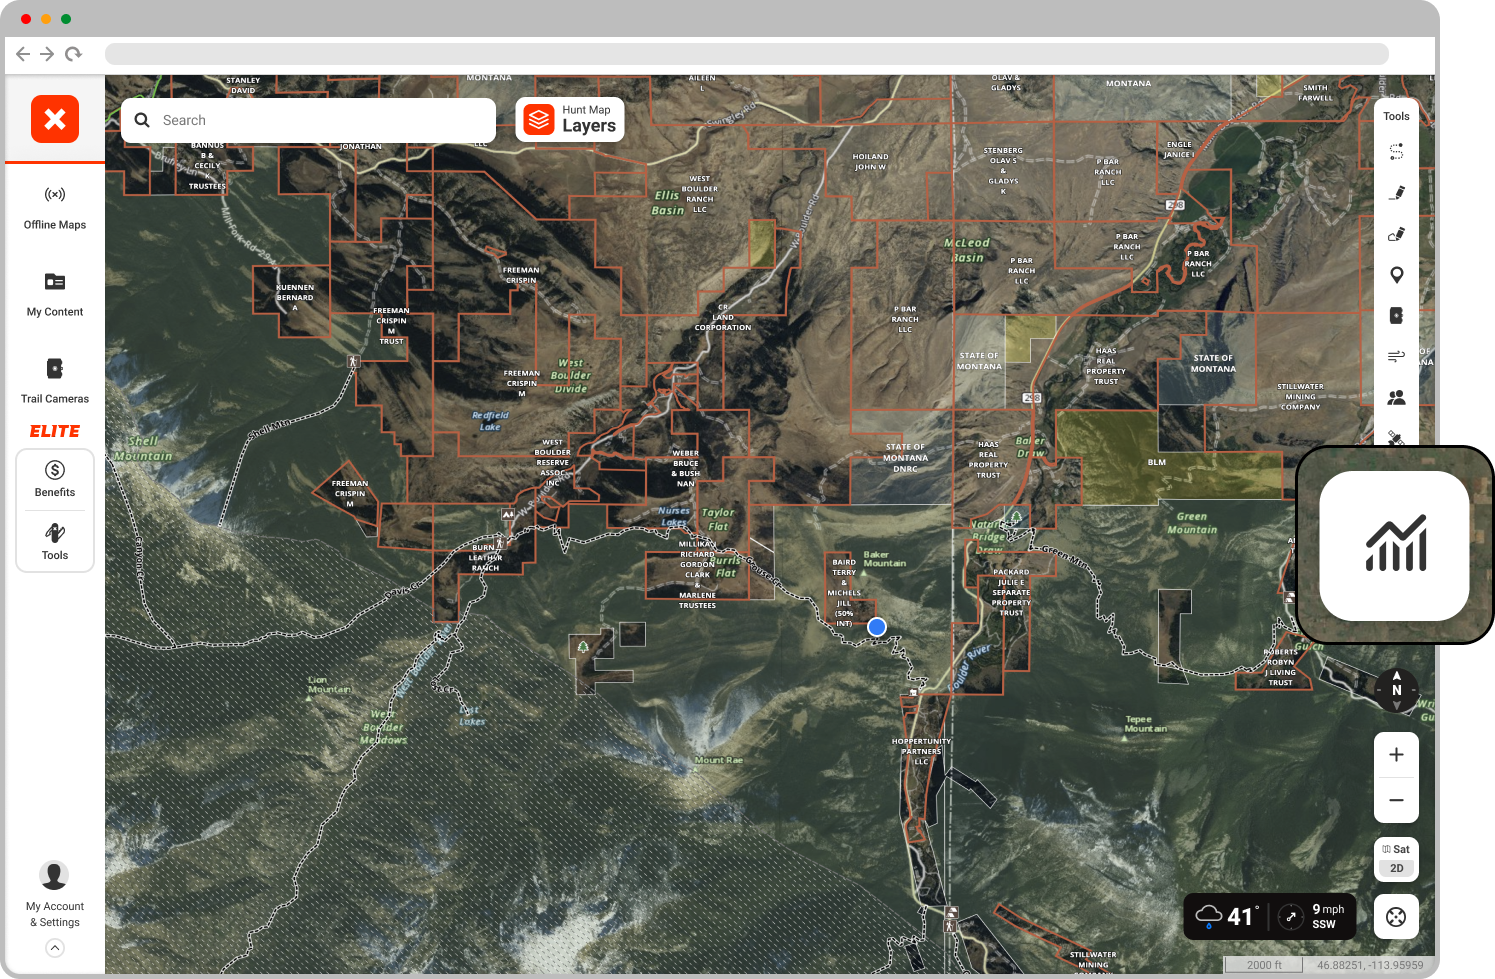This screenshot has width=1495, height=979.
Task: Click the Stillwater Mining Company parcel label
Action: [1300, 396]
